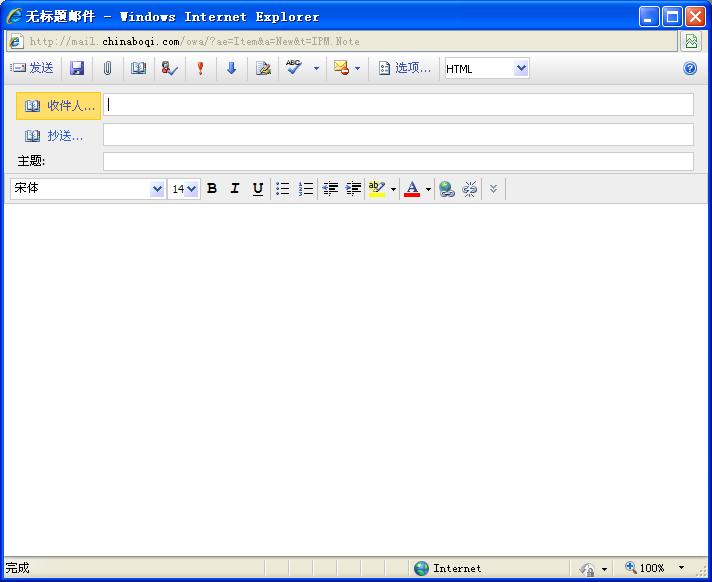Click the envelope permission icon
This screenshot has height=582, width=712.
(x=341, y=68)
